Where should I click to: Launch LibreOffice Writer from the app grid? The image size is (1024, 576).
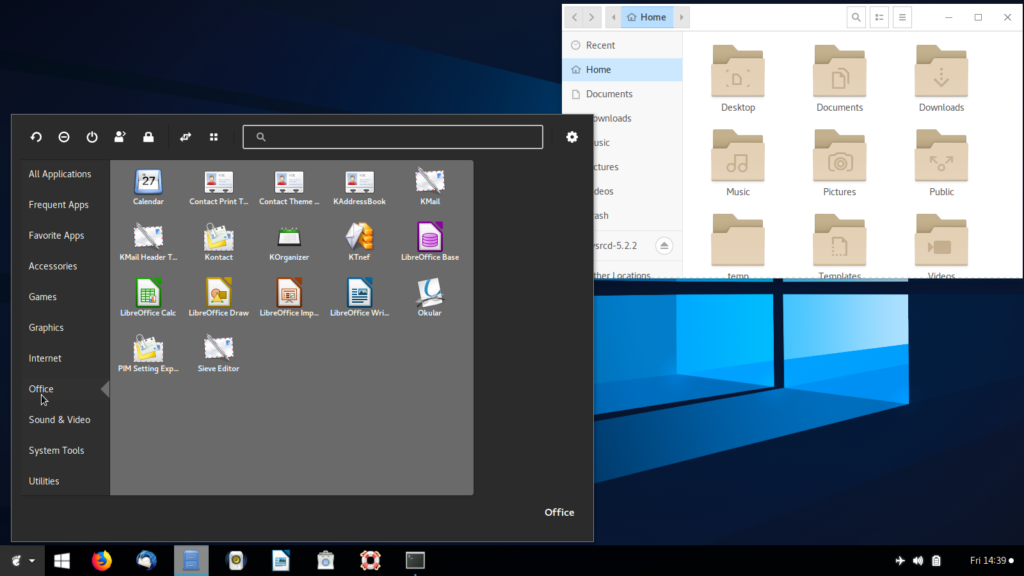point(359,298)
